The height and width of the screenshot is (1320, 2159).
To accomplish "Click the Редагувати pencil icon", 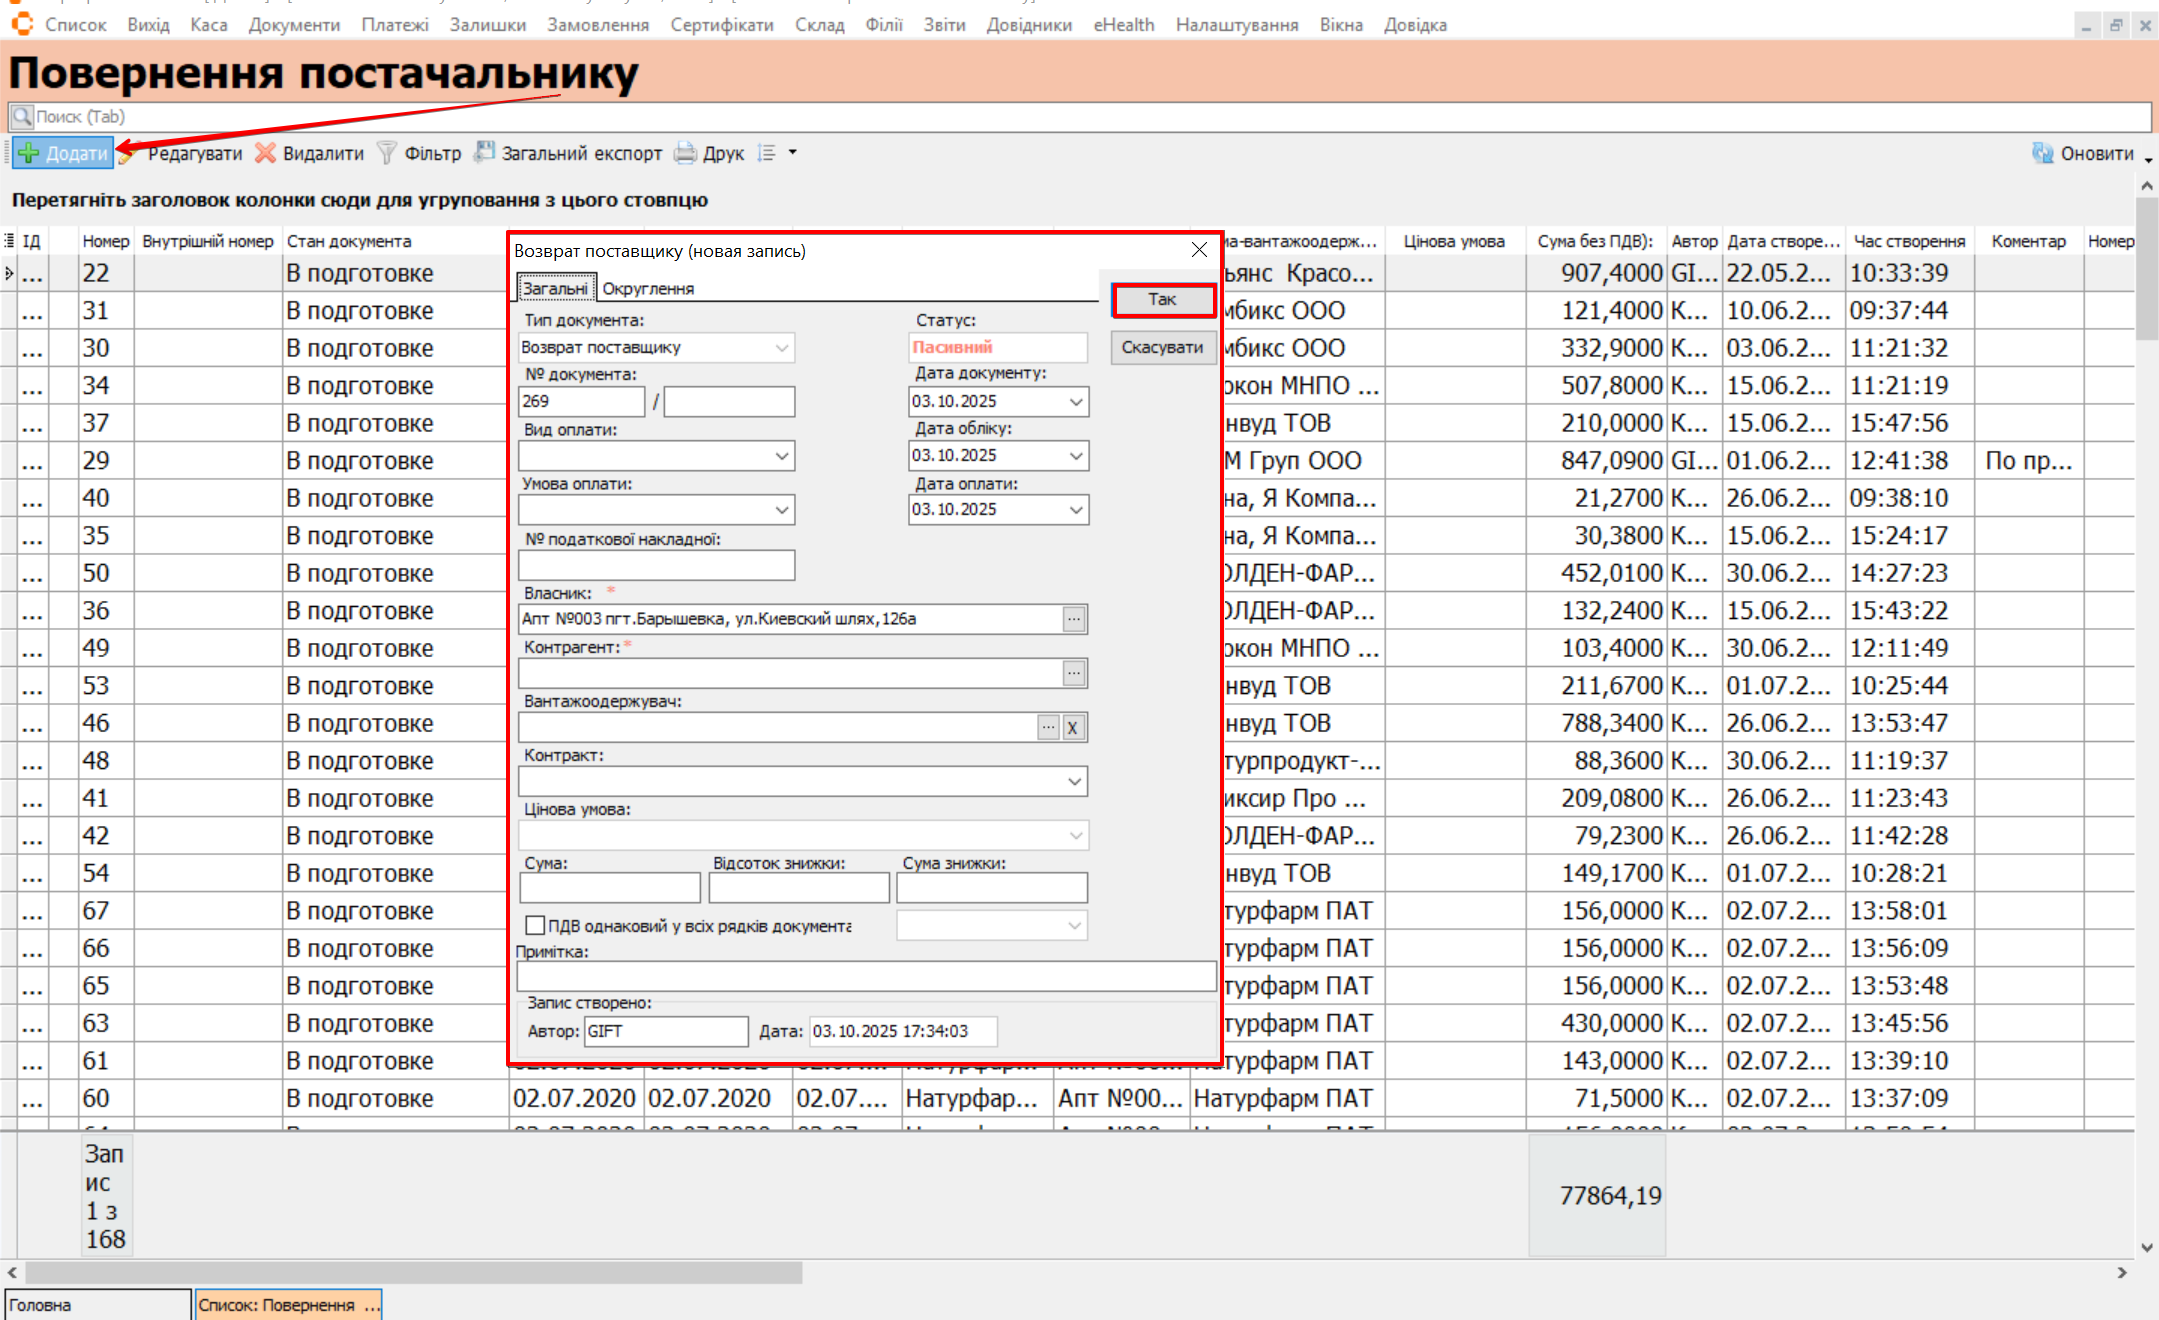I will coord(127,153).
